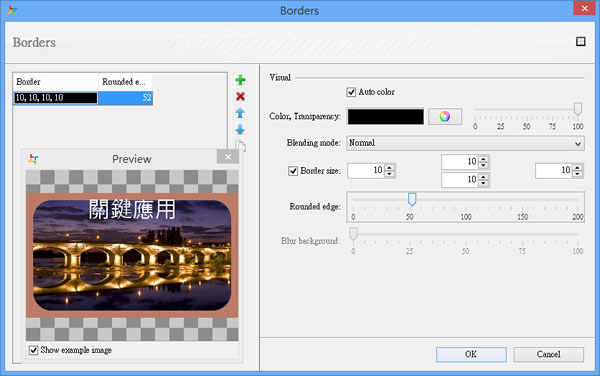600x376 pixels.
Task: Click the bridge preview image
Action: [132, 255]
